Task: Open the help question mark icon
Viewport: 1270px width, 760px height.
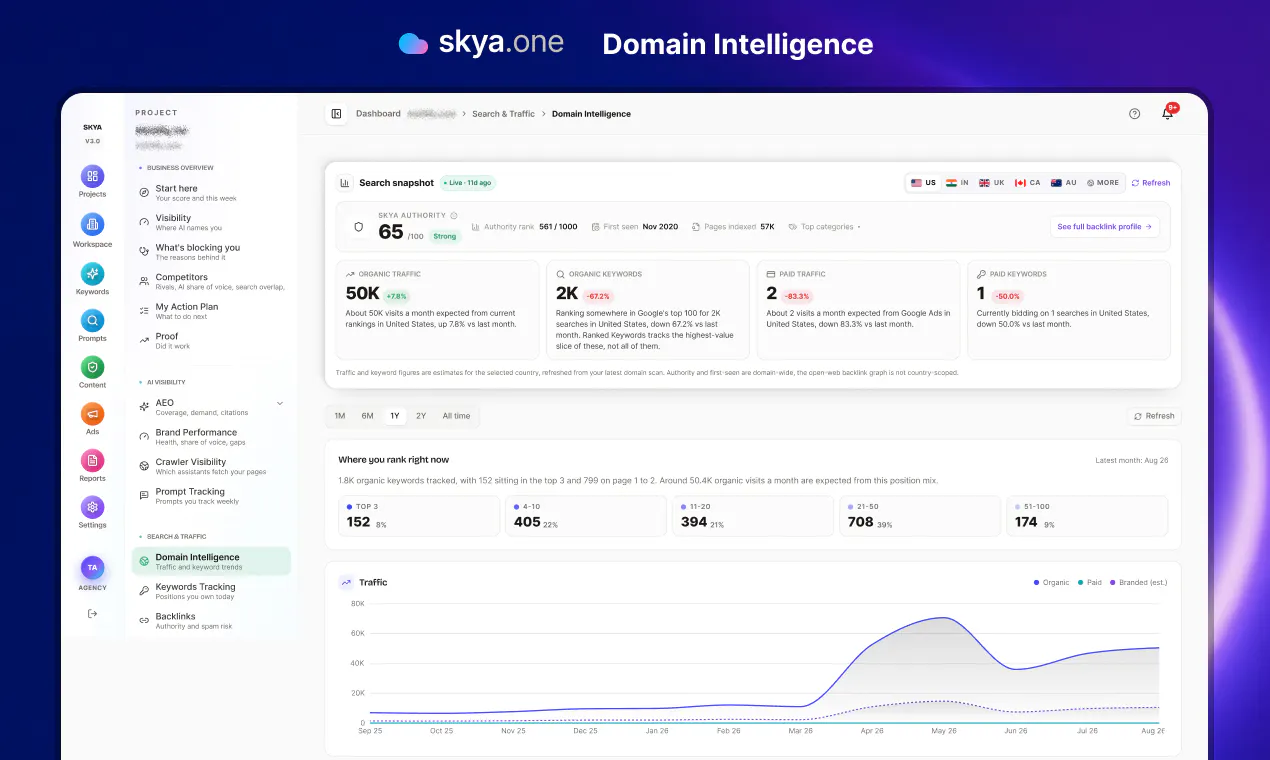Action: click(x=1134, y=114)
